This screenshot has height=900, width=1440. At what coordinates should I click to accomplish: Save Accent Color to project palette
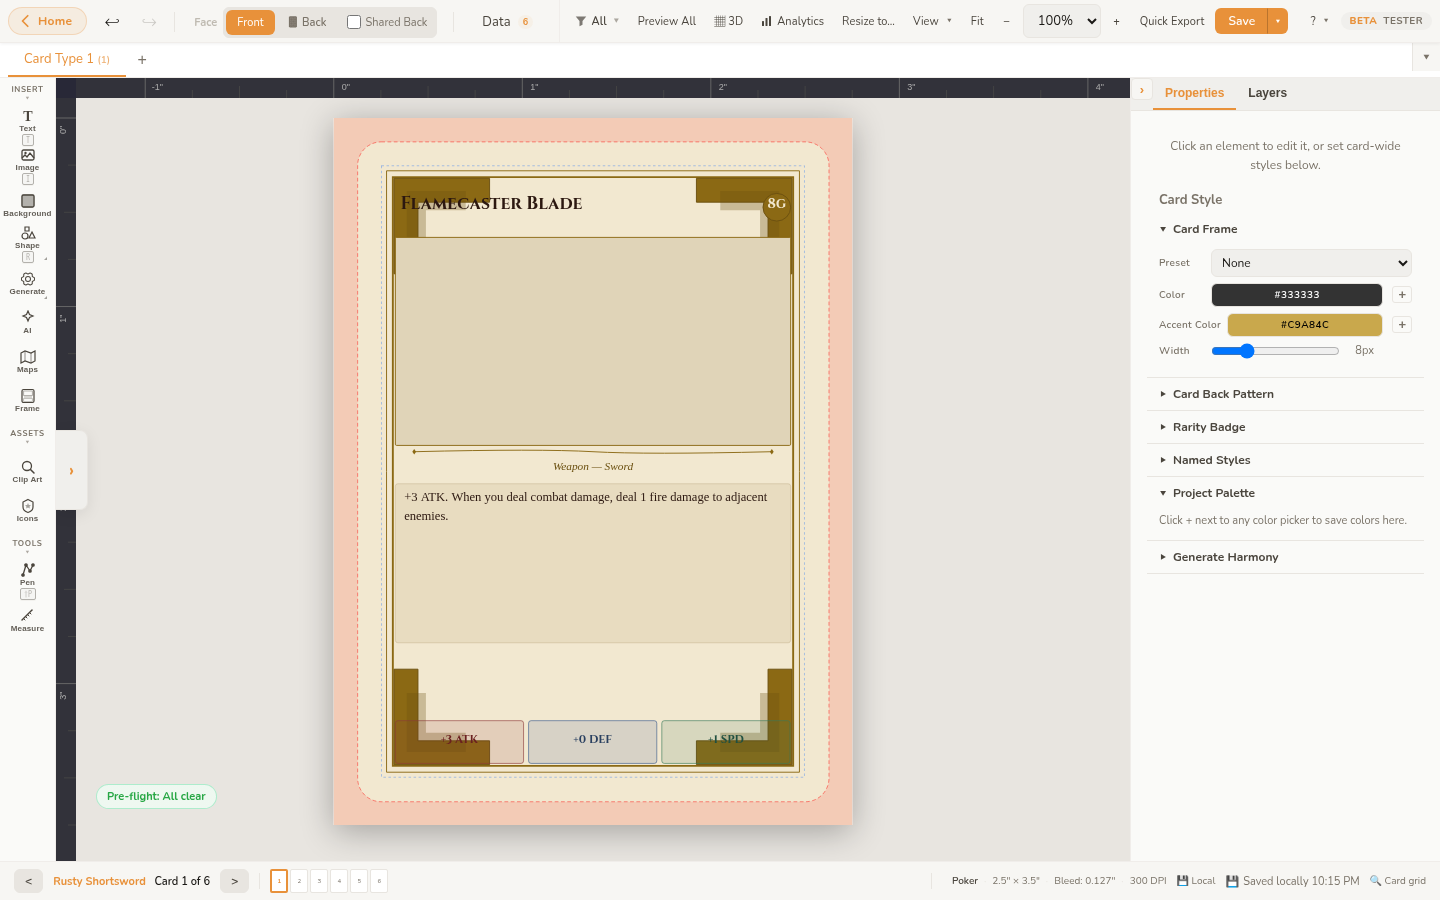(x=1402, y=325)
